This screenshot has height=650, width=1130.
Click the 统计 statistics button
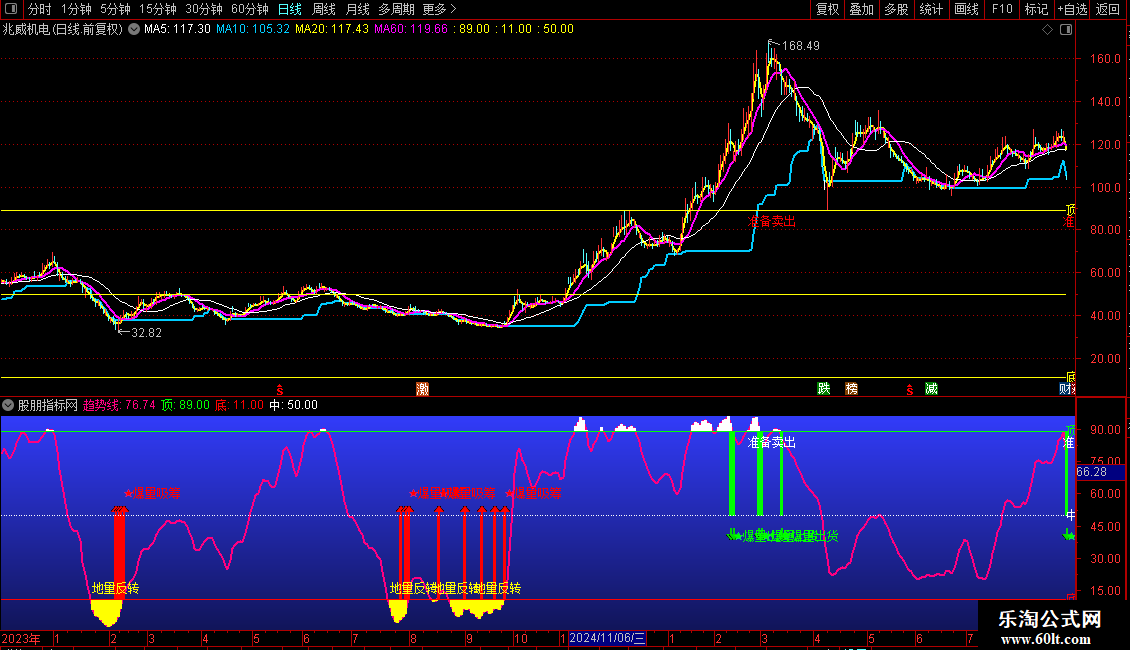(x=931, y=9)
